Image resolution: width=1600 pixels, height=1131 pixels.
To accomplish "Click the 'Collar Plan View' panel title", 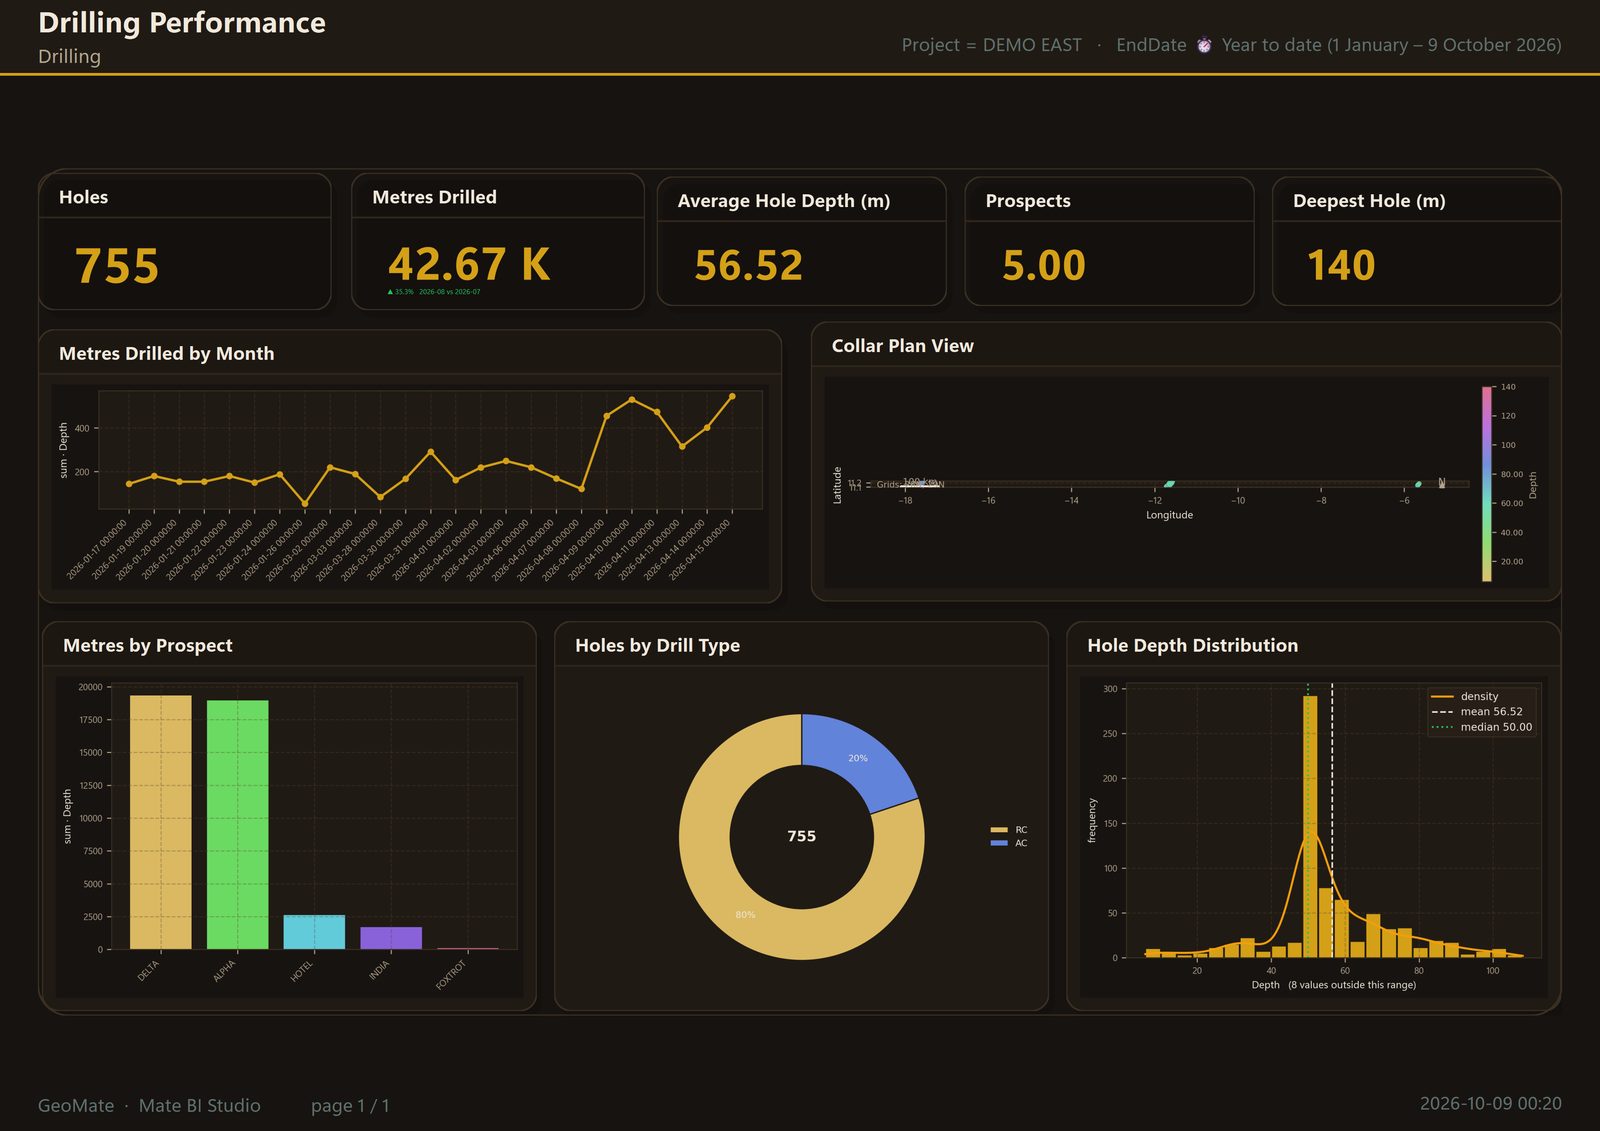I will pos(902,345).
